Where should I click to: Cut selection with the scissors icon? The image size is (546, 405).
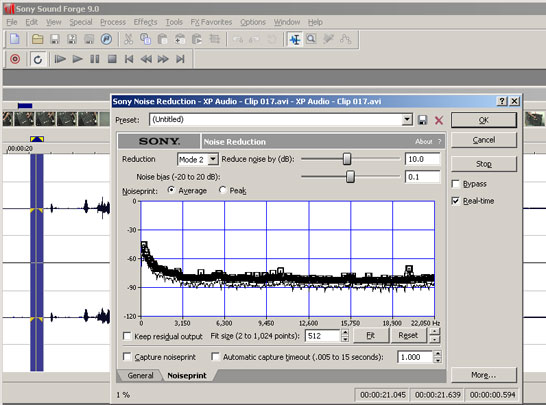click(128, 39)
